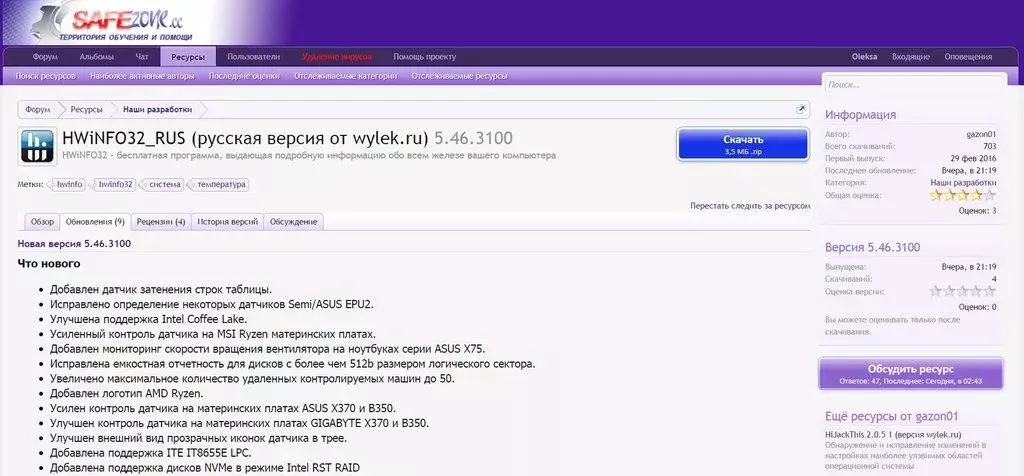Click the Форум breadcrumb

(38, 110)
